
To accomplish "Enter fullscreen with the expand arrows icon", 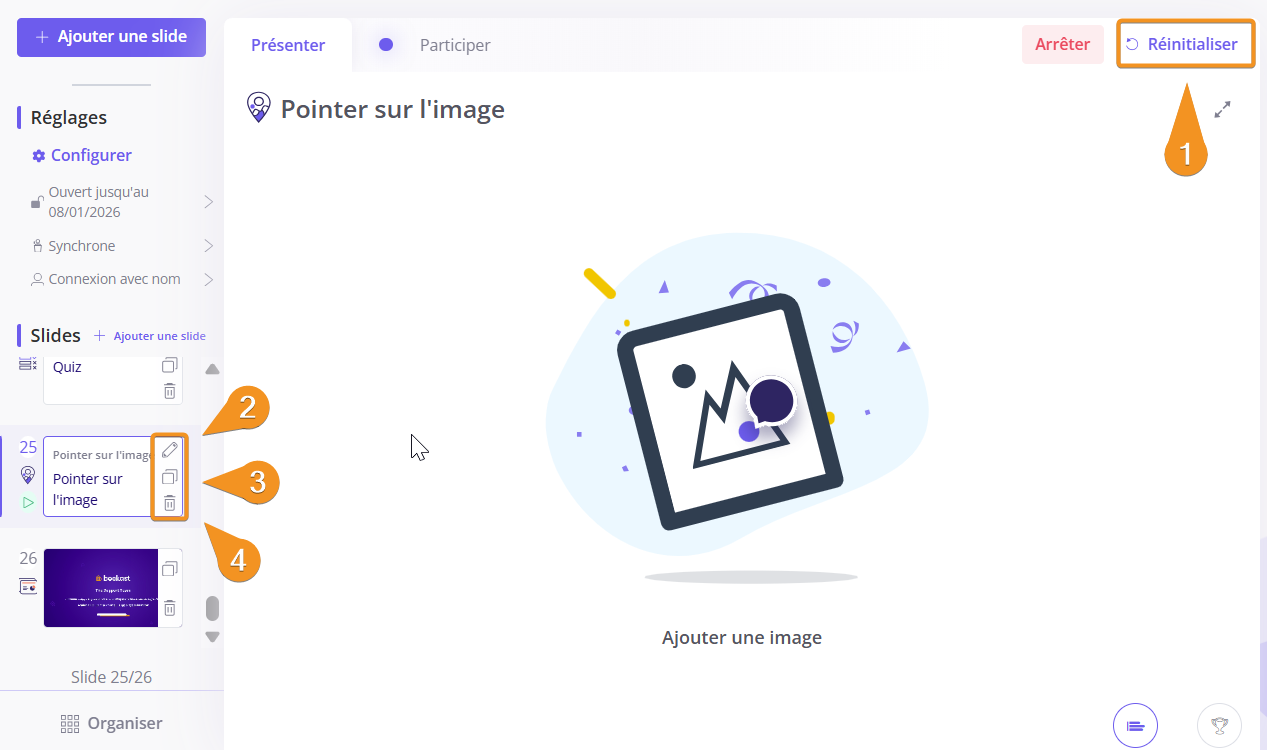I will tap(1222, 110).
